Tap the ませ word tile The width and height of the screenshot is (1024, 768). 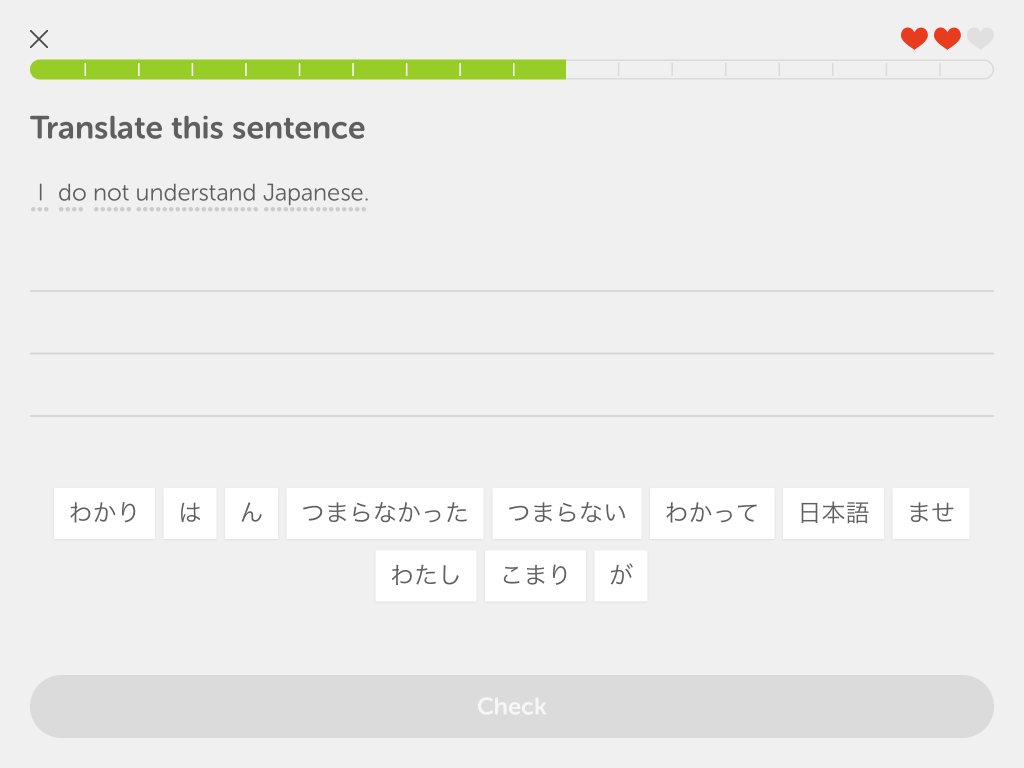coord(931,513)
